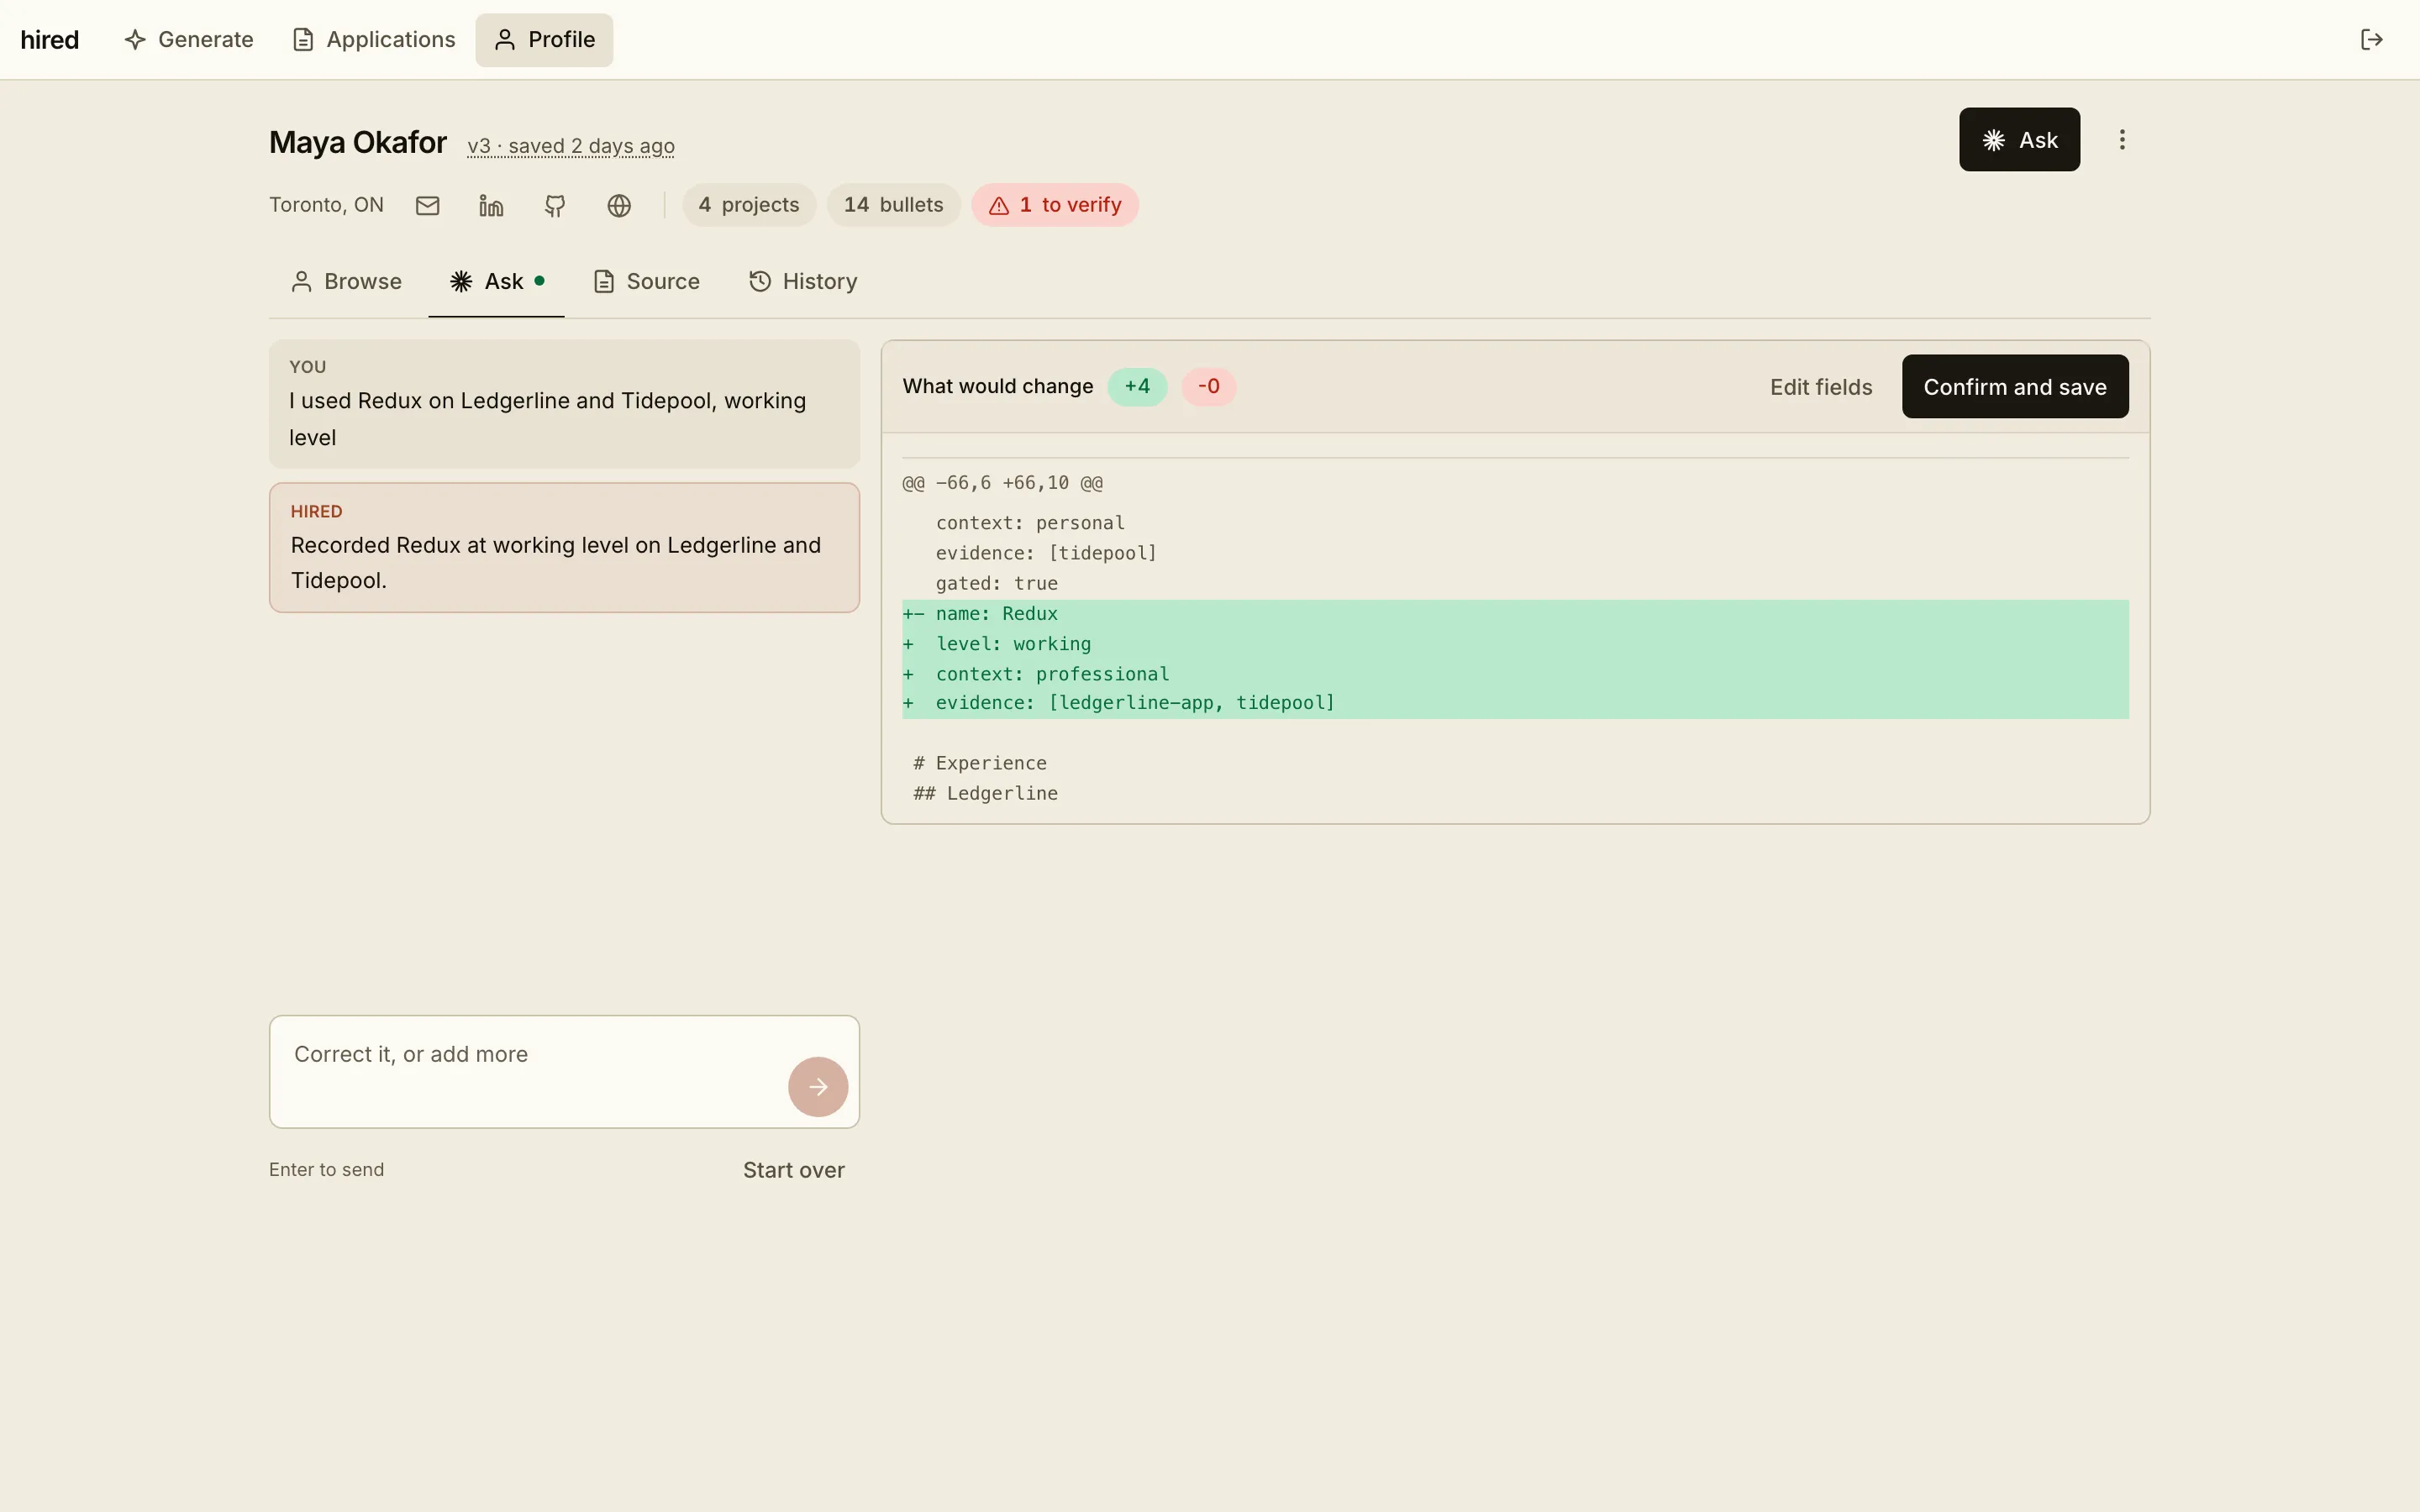Image resolution: width=2420 pixels, height=1512 pixels.
Task: Click the Toronto, ON location text
Action: click(326, 205)
